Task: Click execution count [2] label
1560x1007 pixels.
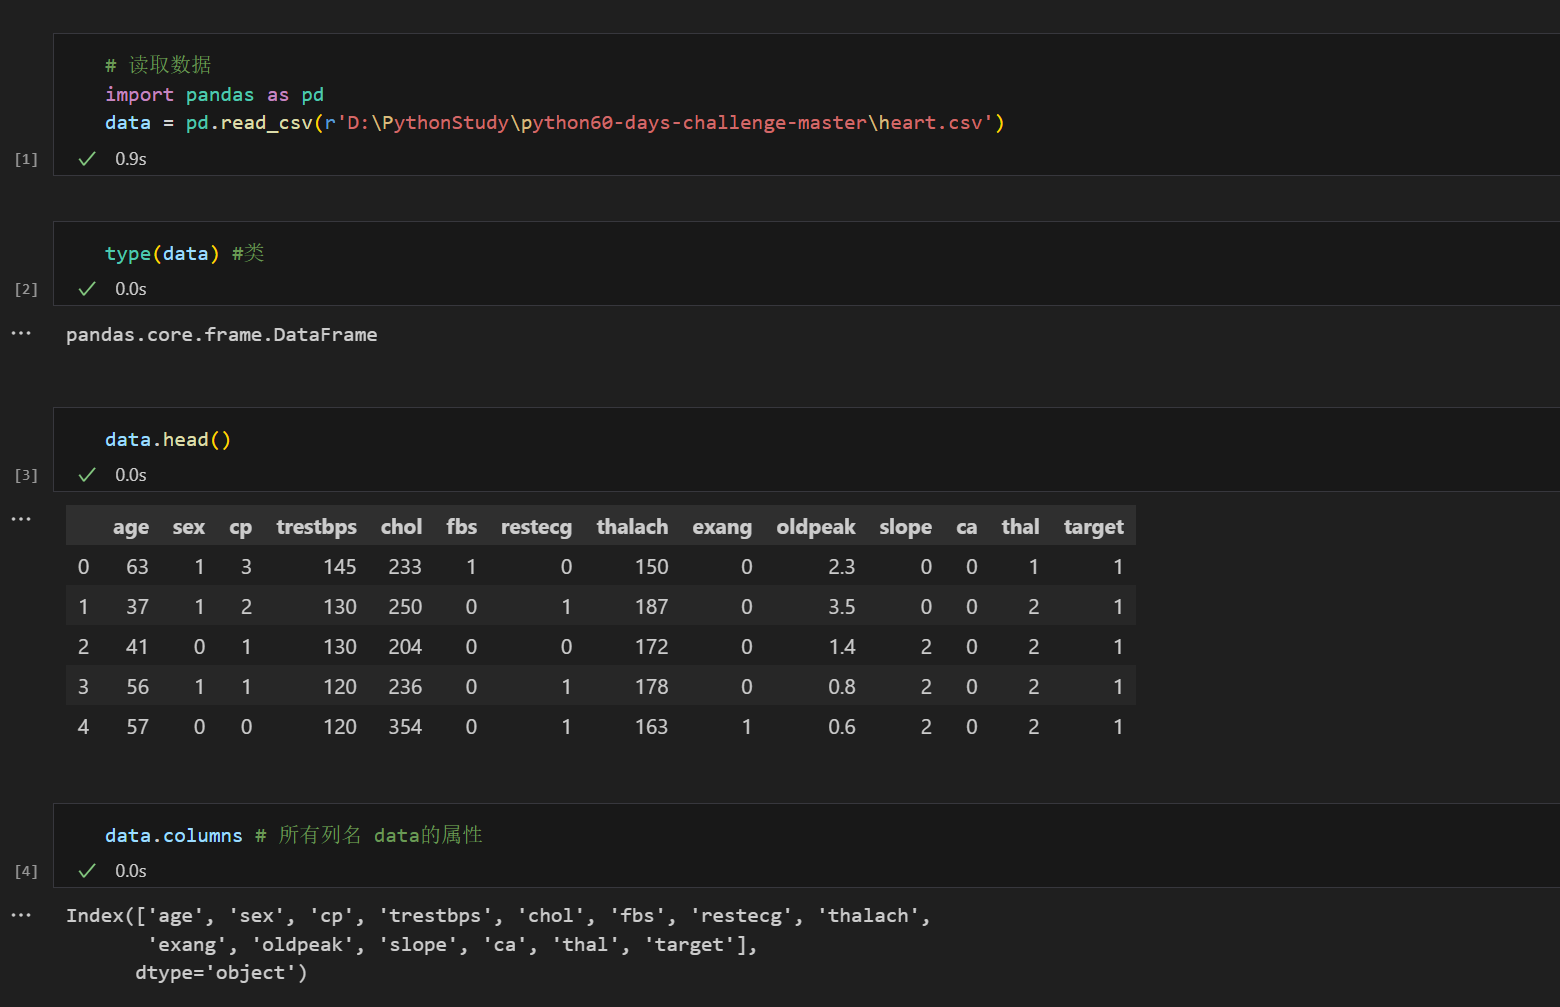Action: tap(26, 289)
